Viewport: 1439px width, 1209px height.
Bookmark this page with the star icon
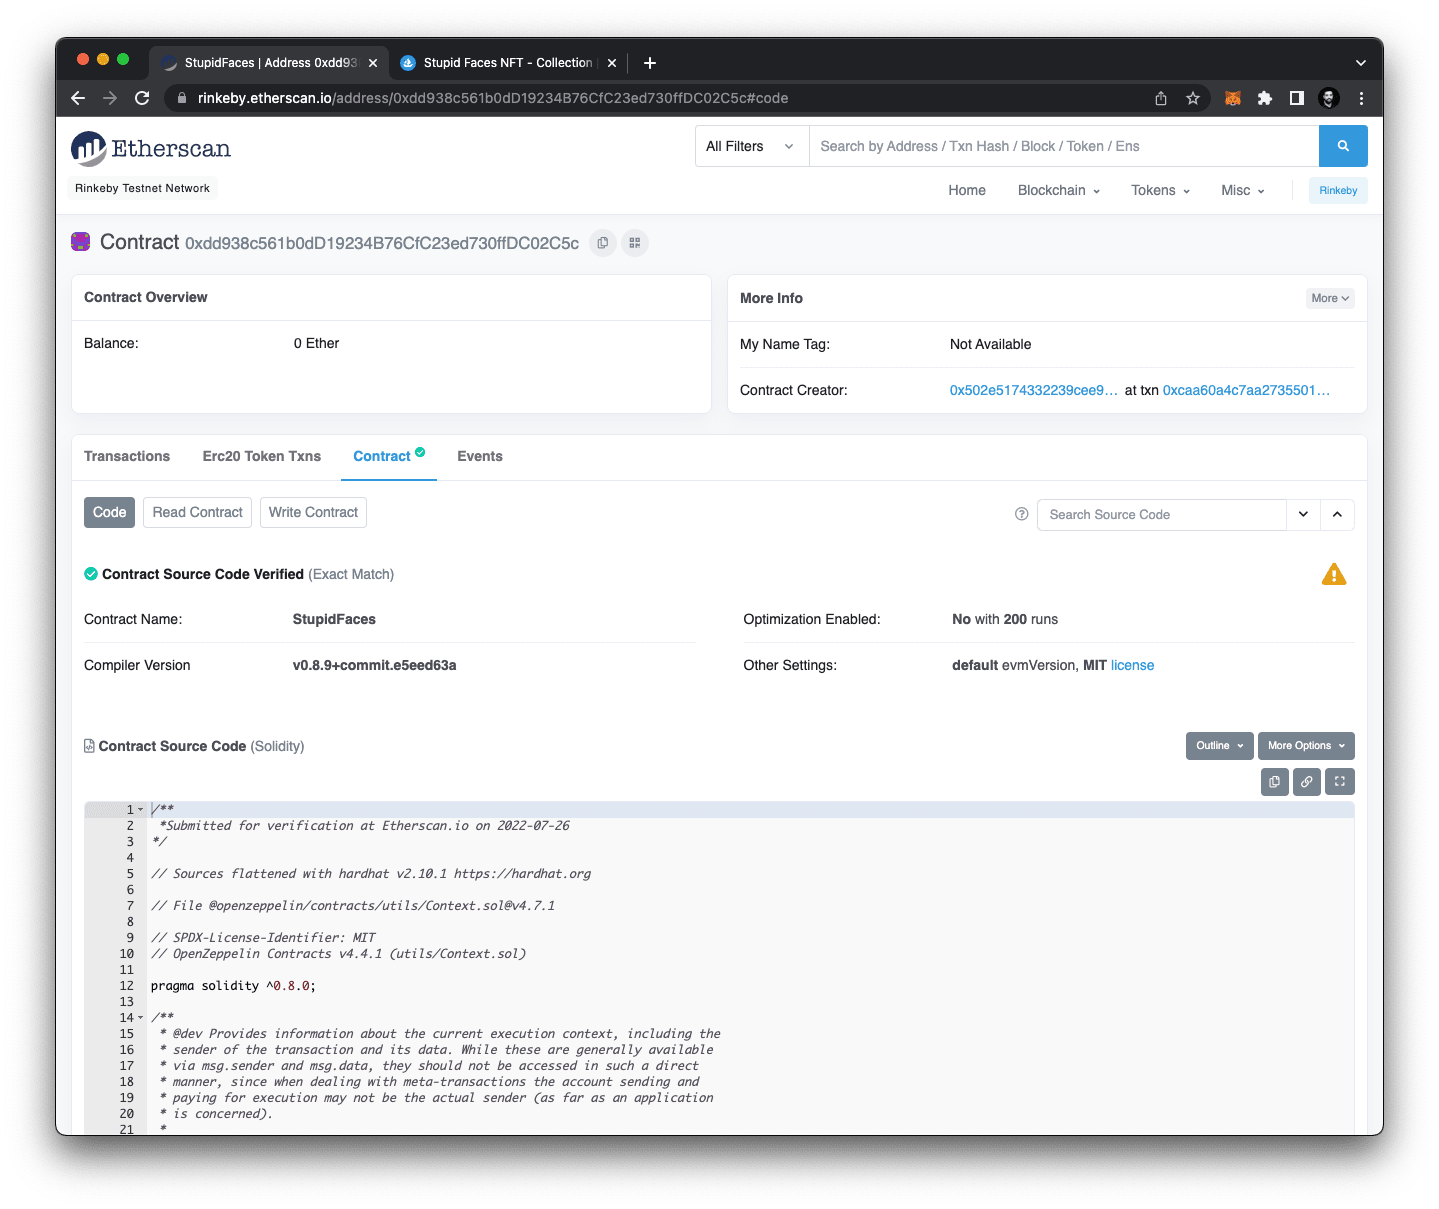tap(1193, 98)
